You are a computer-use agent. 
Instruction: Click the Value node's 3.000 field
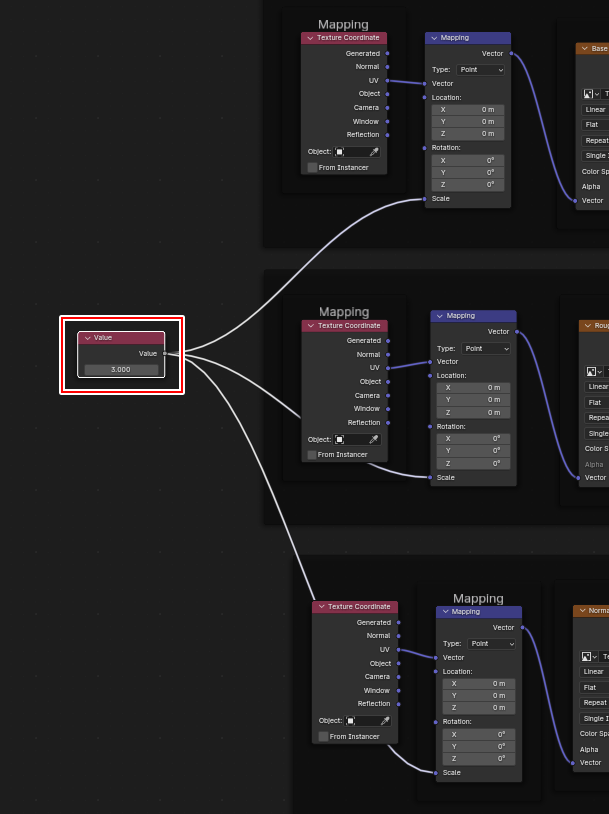click(x=121, y=369)
